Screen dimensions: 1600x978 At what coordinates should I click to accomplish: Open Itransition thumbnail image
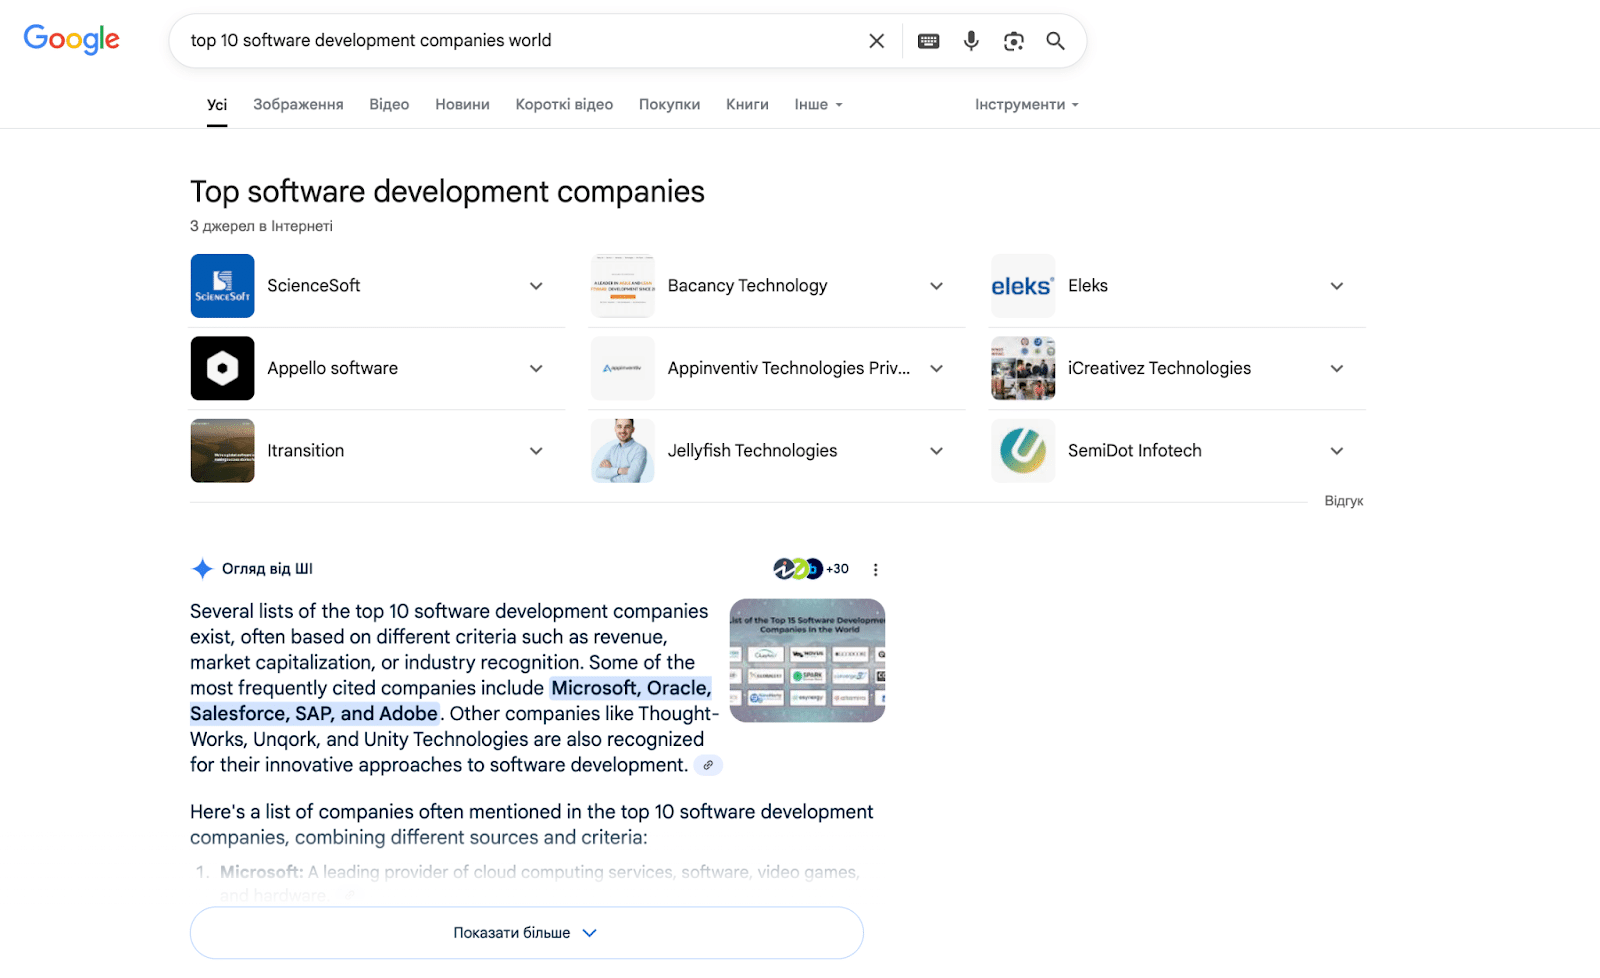[222, 451]
